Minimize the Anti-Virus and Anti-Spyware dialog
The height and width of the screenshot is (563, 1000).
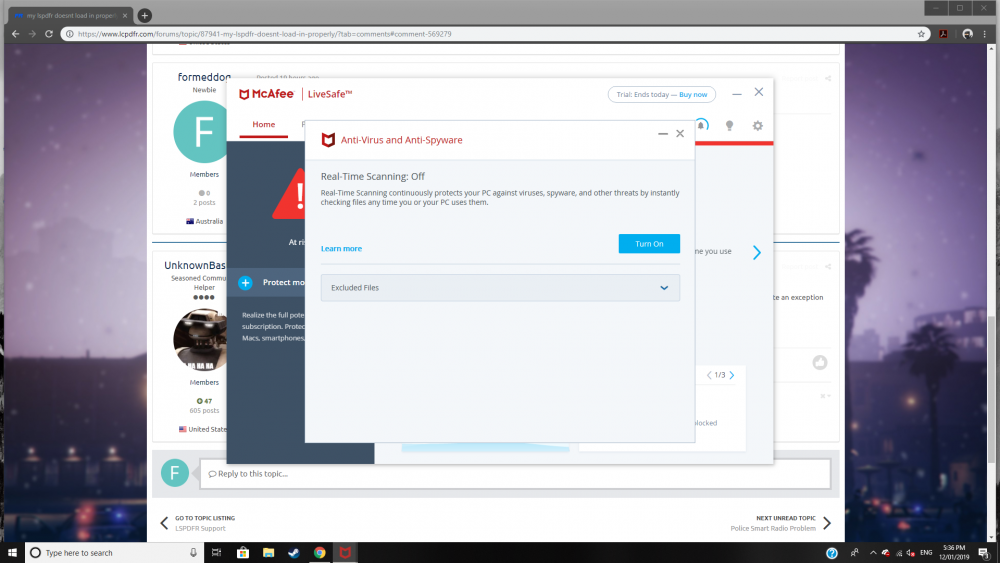pyautogui.click(x=663, y=134)
